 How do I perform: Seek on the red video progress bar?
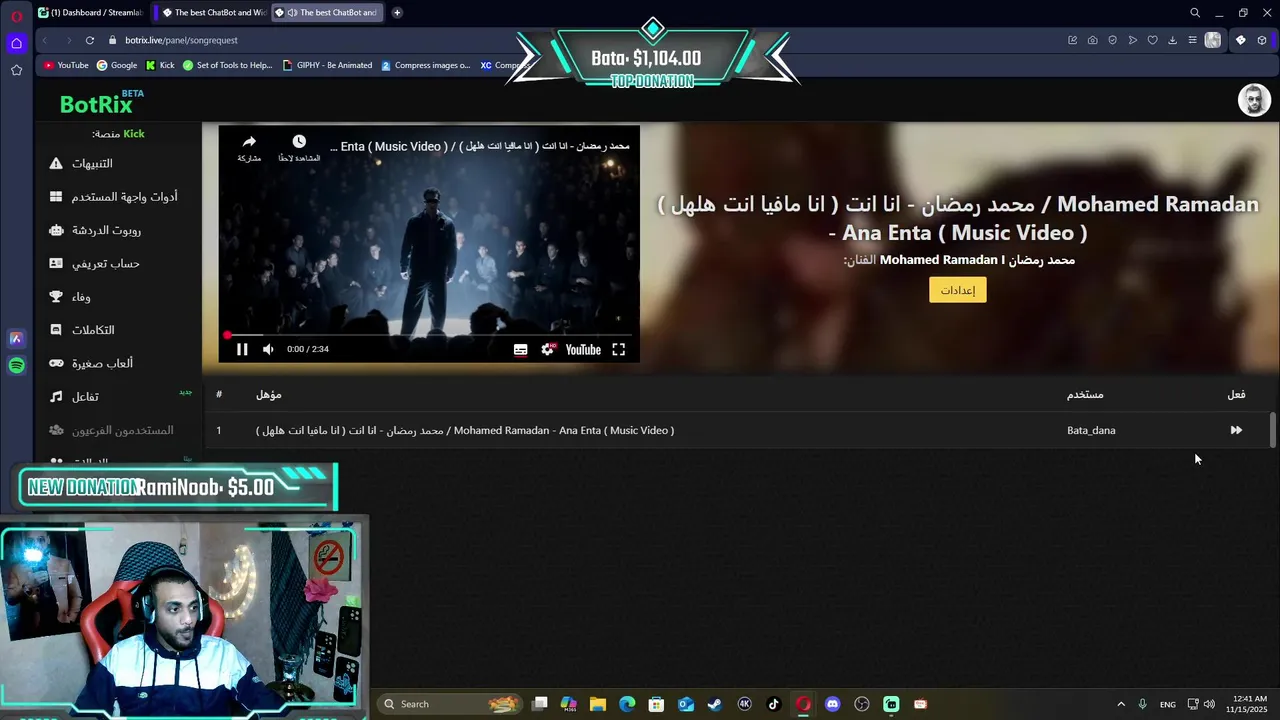(429, 335)
